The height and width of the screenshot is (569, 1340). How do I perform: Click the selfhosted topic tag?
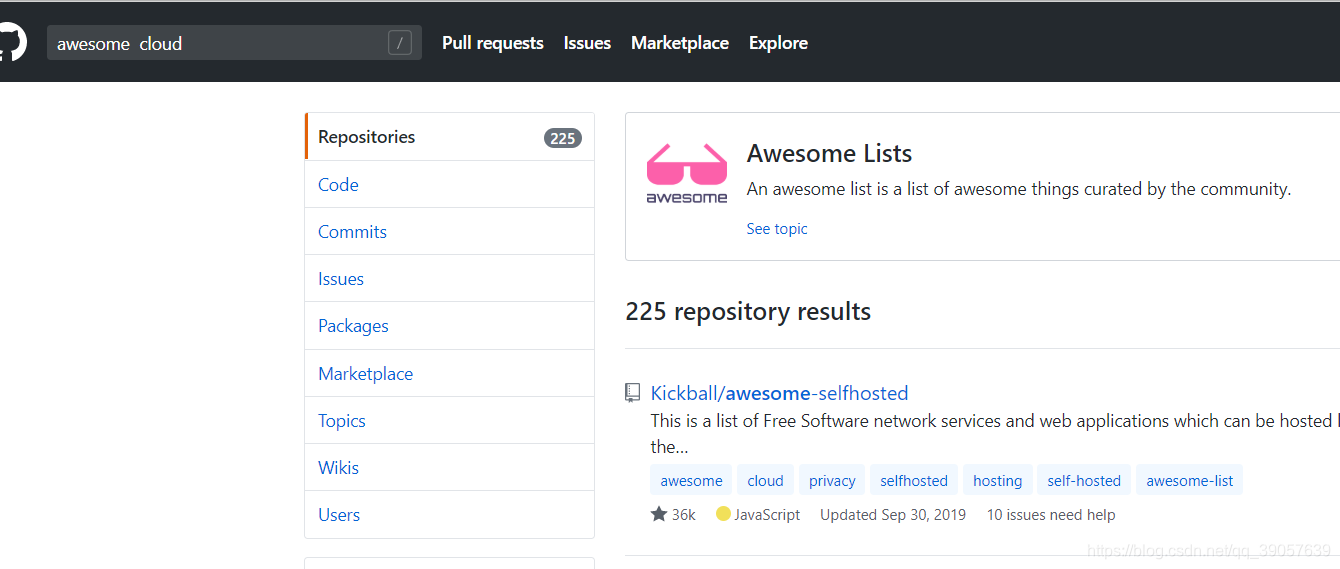[914, 480]
